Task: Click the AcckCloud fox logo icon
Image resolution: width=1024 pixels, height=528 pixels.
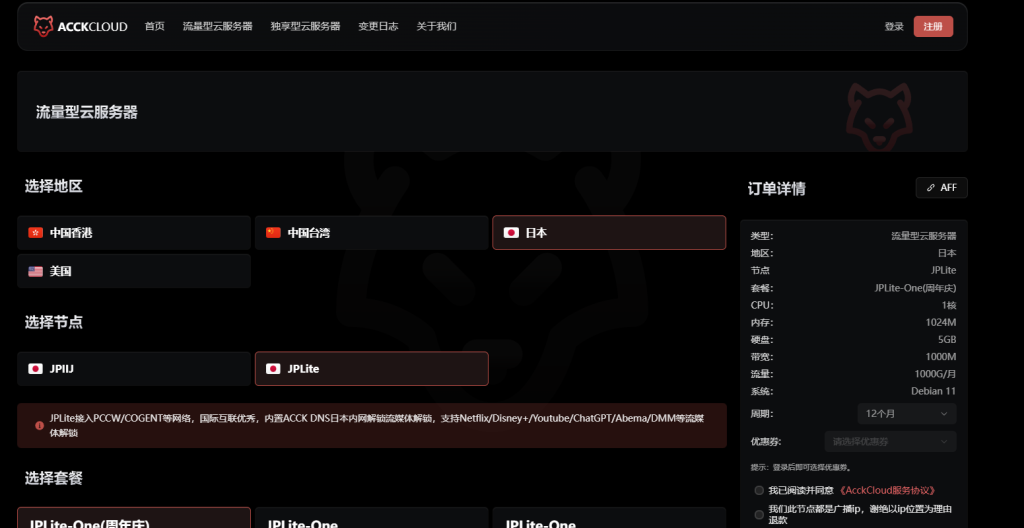Action: pos(43,27)
